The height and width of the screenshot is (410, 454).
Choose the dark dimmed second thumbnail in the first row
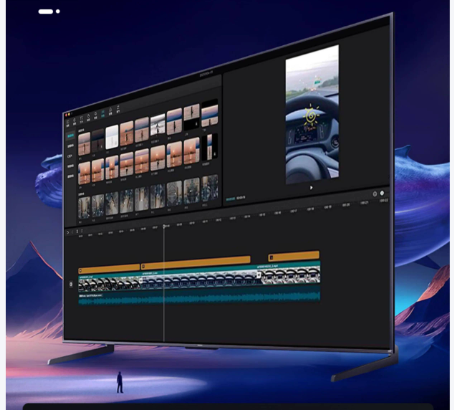coord(98,140)
